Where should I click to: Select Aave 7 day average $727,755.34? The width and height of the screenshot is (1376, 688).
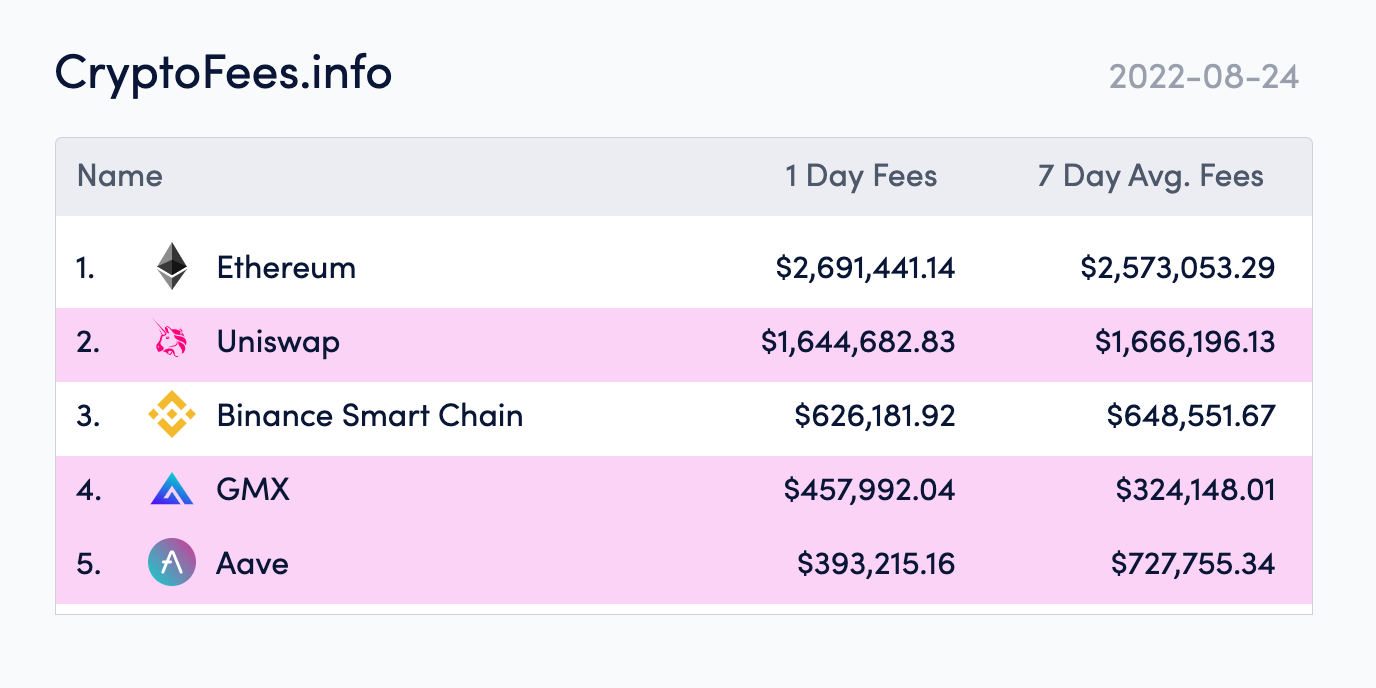1193,563
